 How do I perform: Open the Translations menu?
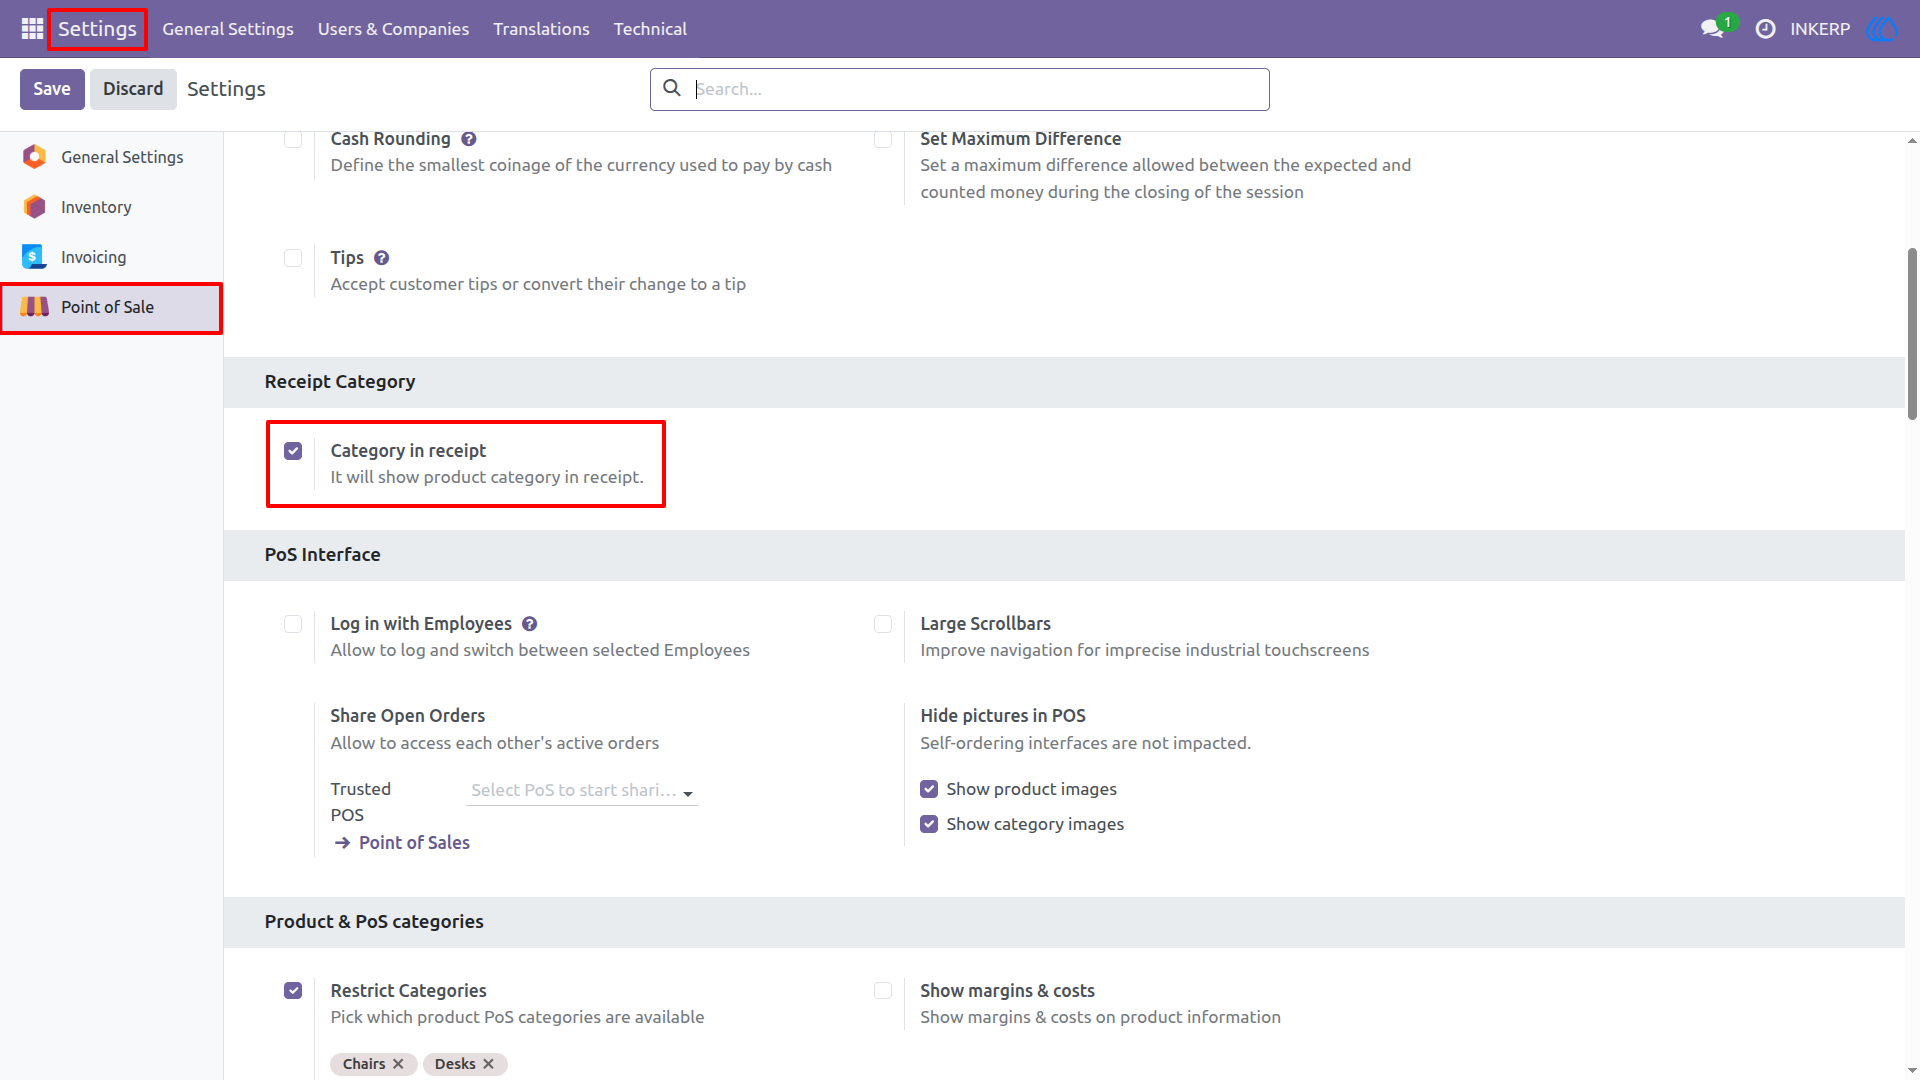[541, 29]
